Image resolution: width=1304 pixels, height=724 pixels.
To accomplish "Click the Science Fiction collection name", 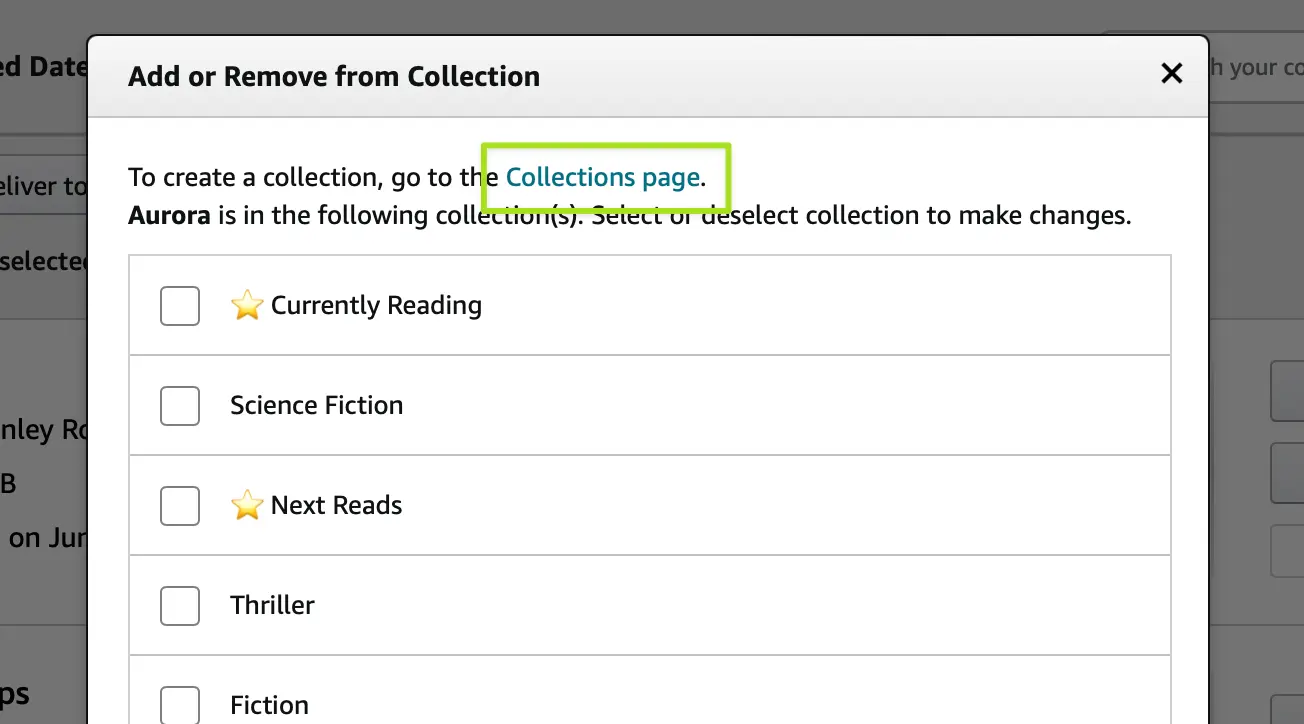I will (x=316, y=406).
